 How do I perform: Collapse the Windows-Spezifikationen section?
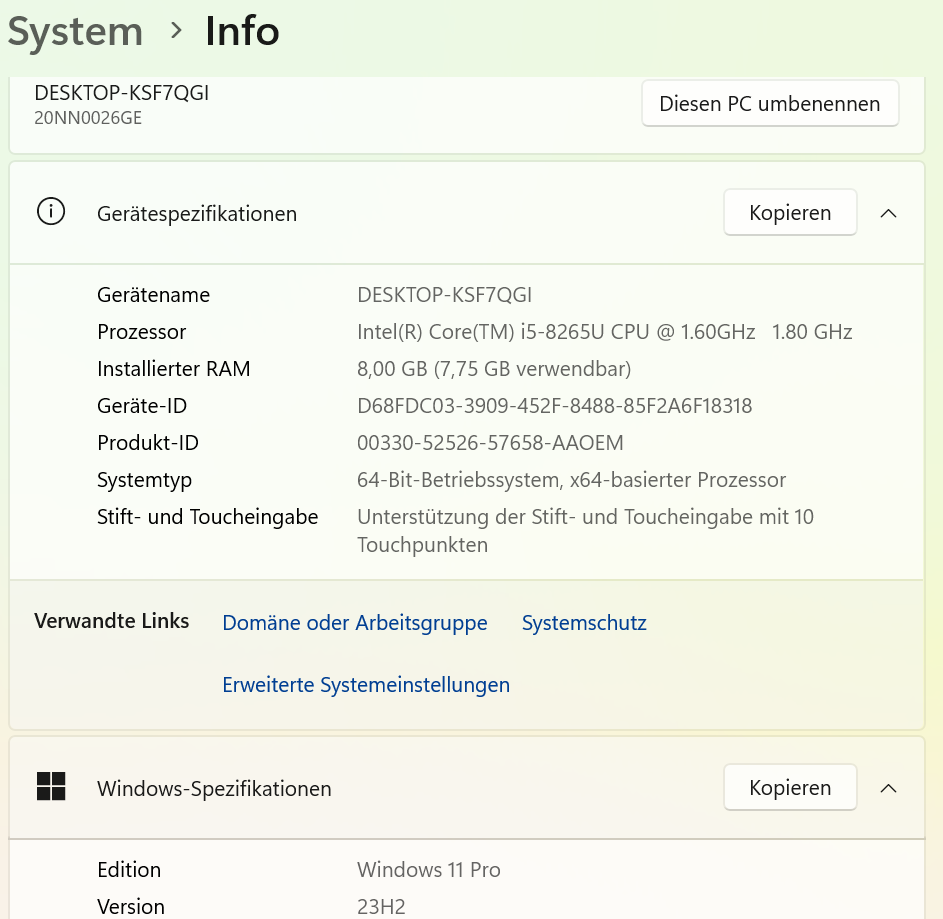pyautogui.click(x=888, y=788)
